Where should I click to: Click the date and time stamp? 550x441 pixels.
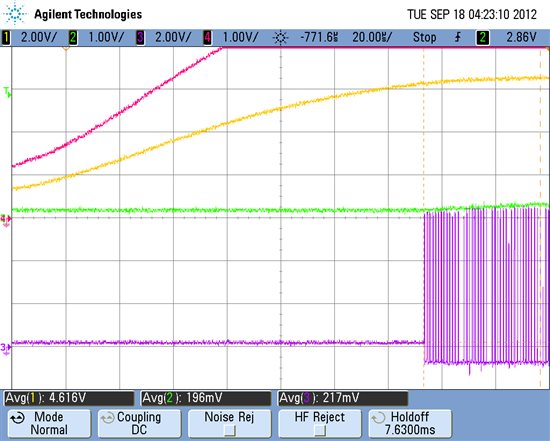tap(472, 14)
